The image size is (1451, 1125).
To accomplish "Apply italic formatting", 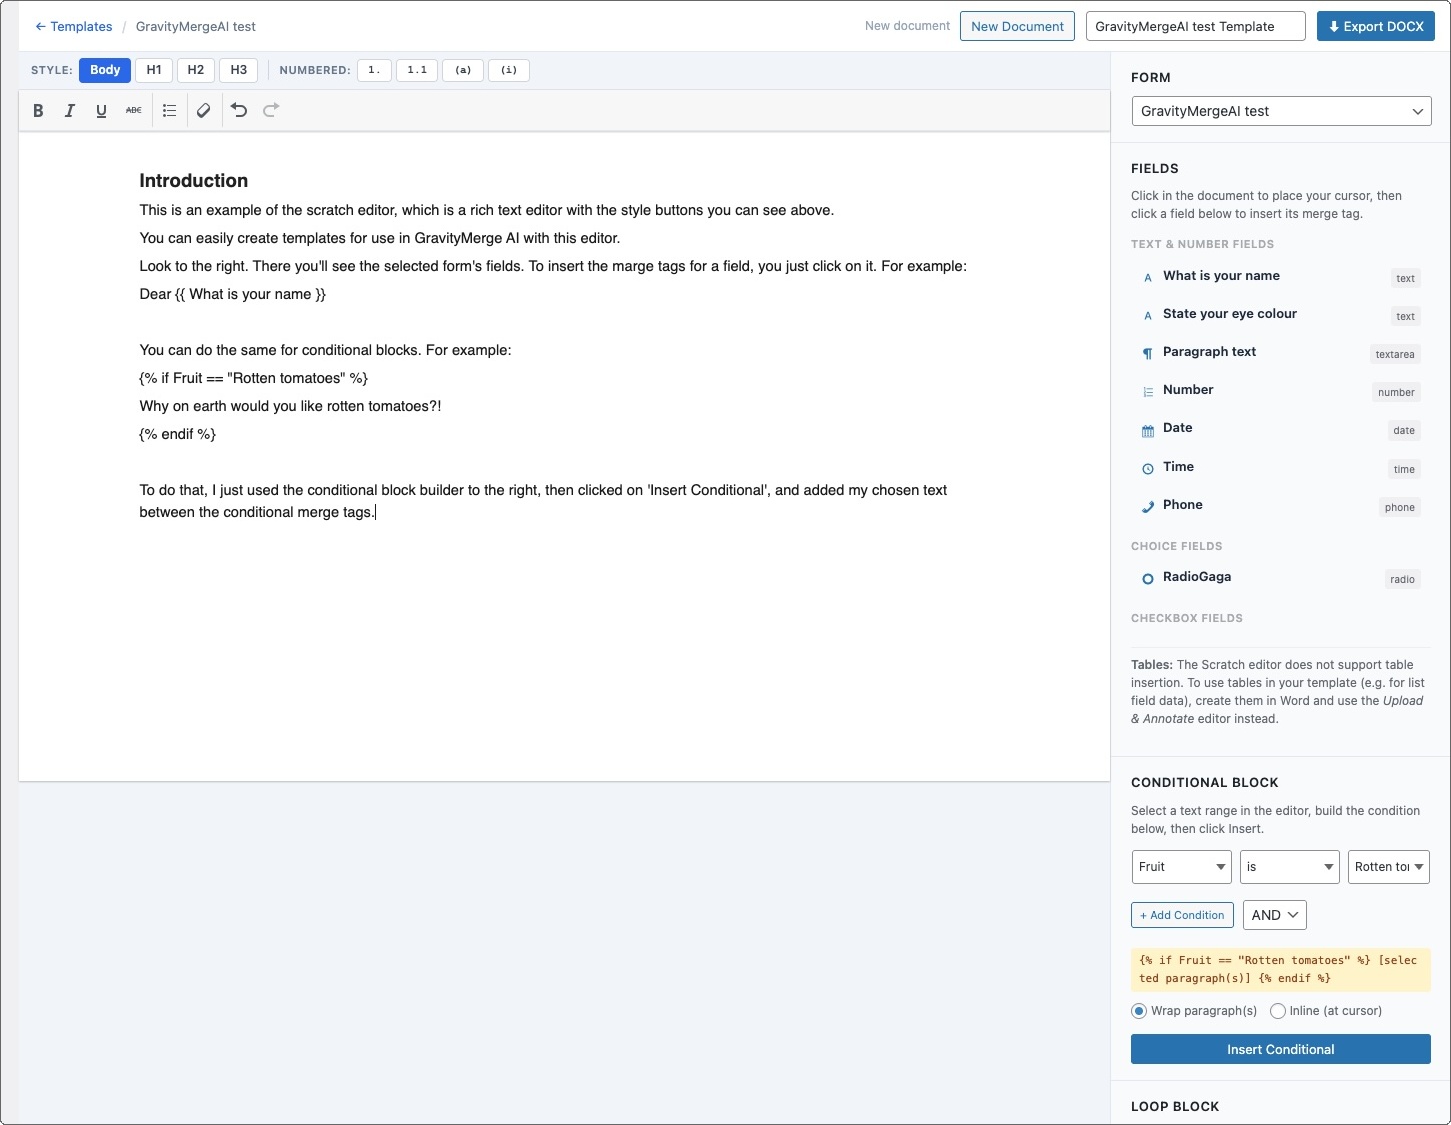I will pos(70,111).
